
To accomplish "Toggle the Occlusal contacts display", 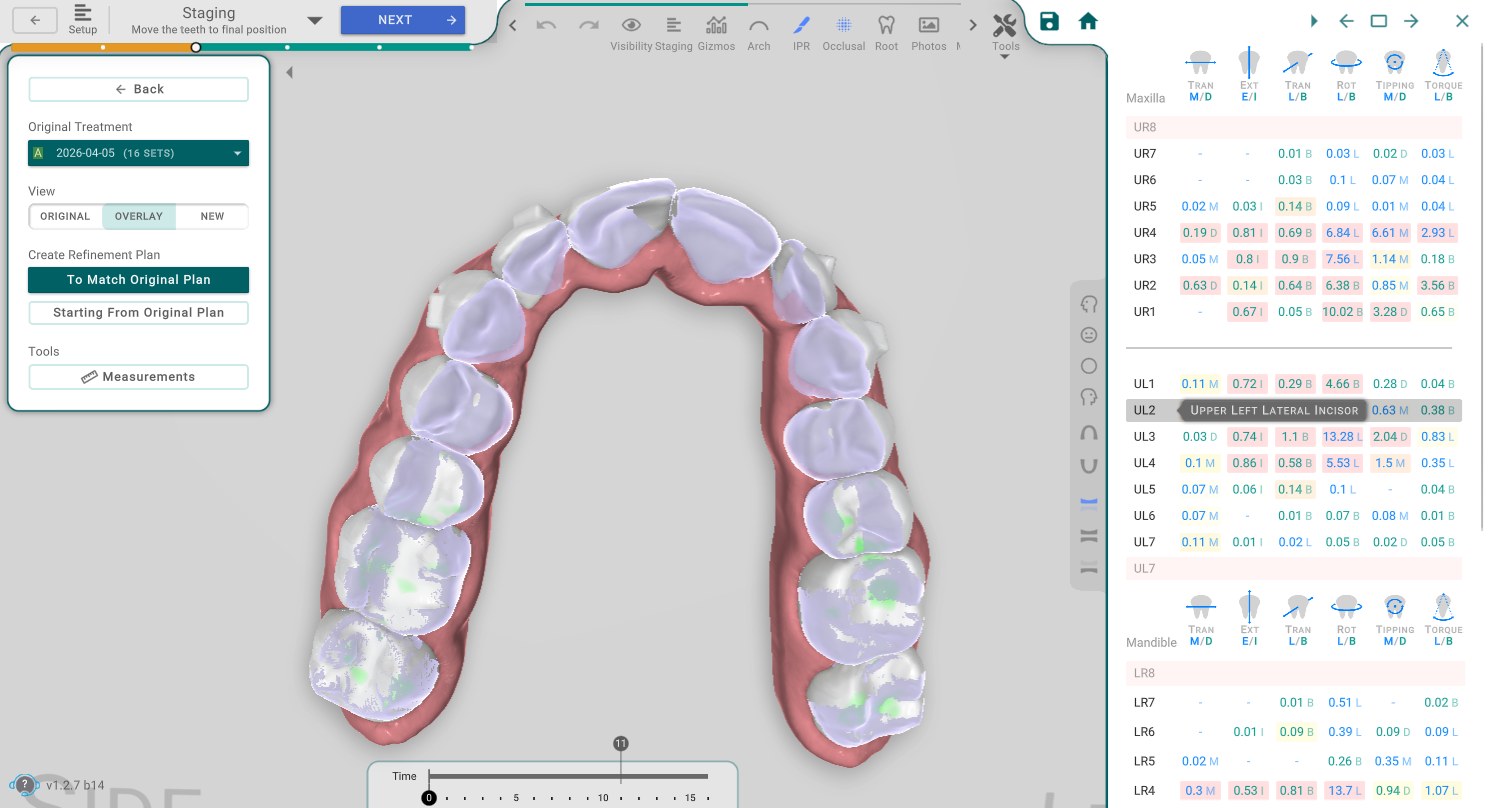I will pos(844,32).
